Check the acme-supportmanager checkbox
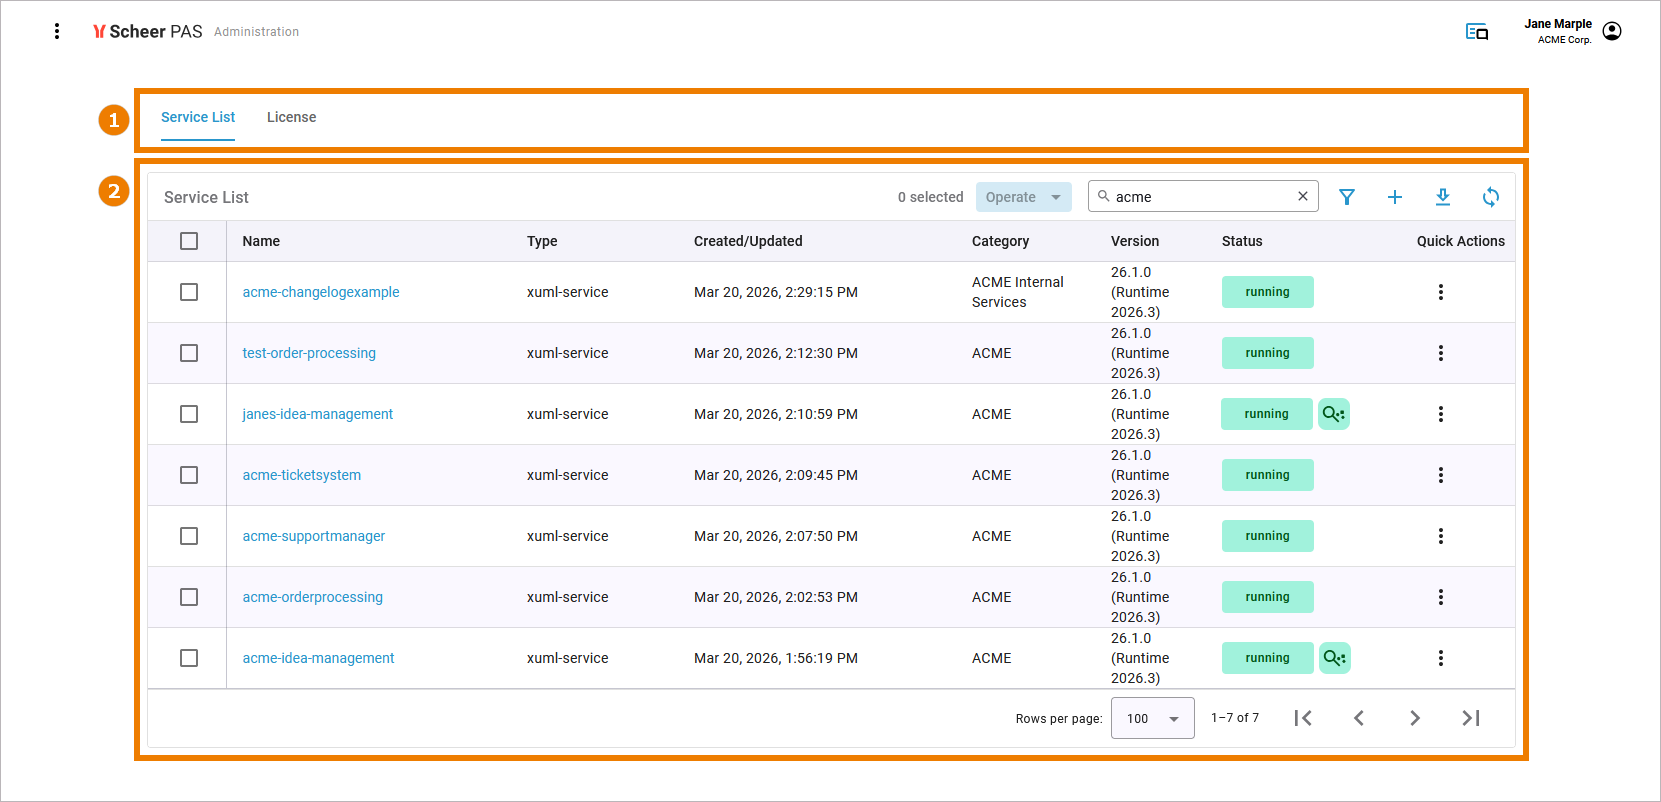 (189, 536)
